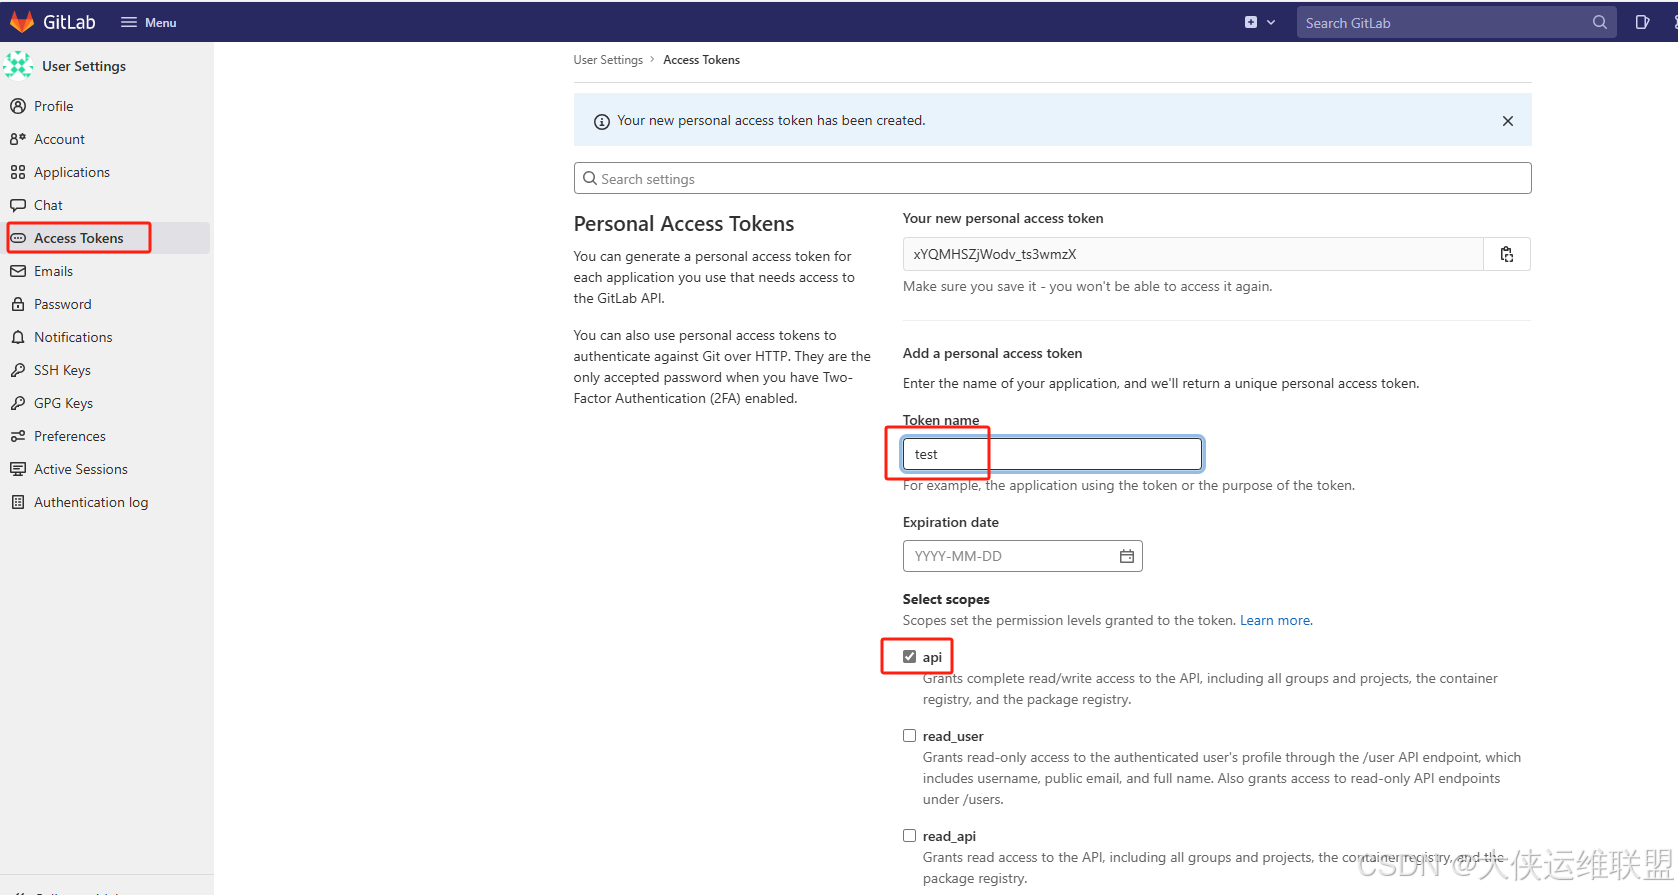Screen dimensions: 1678x895
Task: Click the SSH Keys key icon
Action: click(18, 370)
